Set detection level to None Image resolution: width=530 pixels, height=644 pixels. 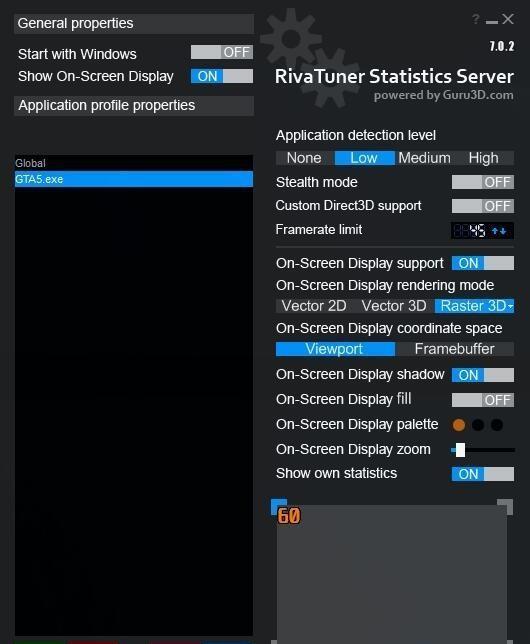(x=304, y=158)
